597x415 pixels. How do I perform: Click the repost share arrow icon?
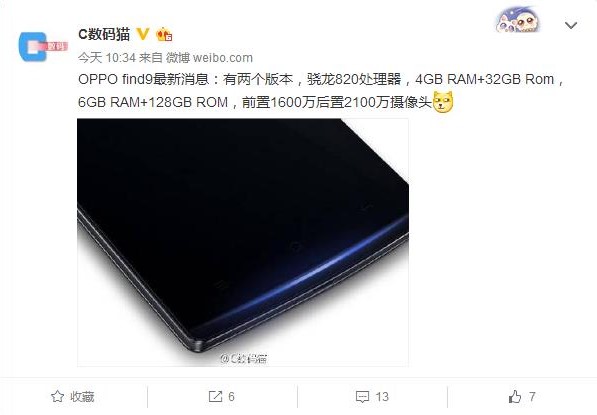(x=215, y=396)
